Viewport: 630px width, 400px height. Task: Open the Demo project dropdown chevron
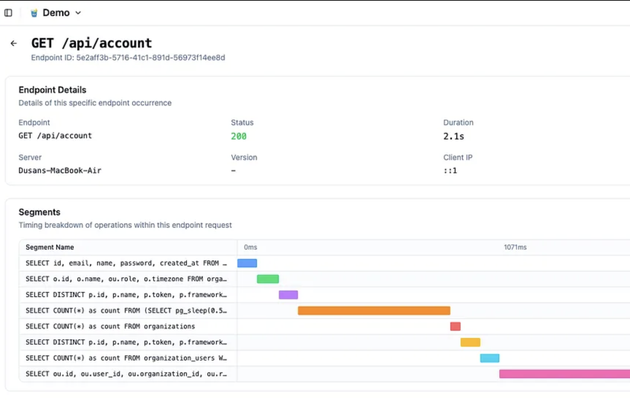(x=78, y=13)
